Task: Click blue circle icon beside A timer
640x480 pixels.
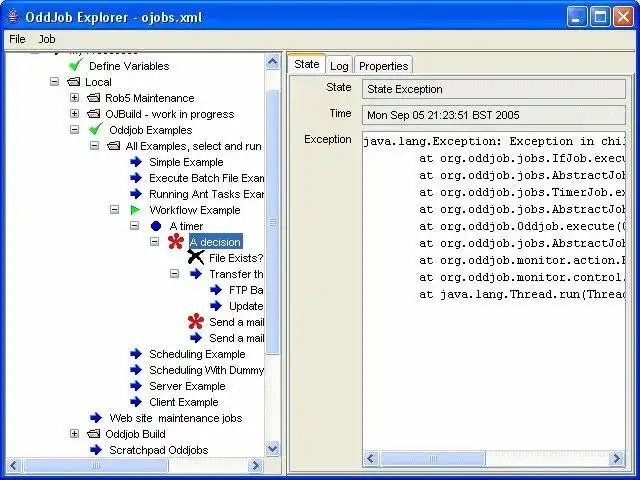Action: pyautogui.click(x=156, y=226)
